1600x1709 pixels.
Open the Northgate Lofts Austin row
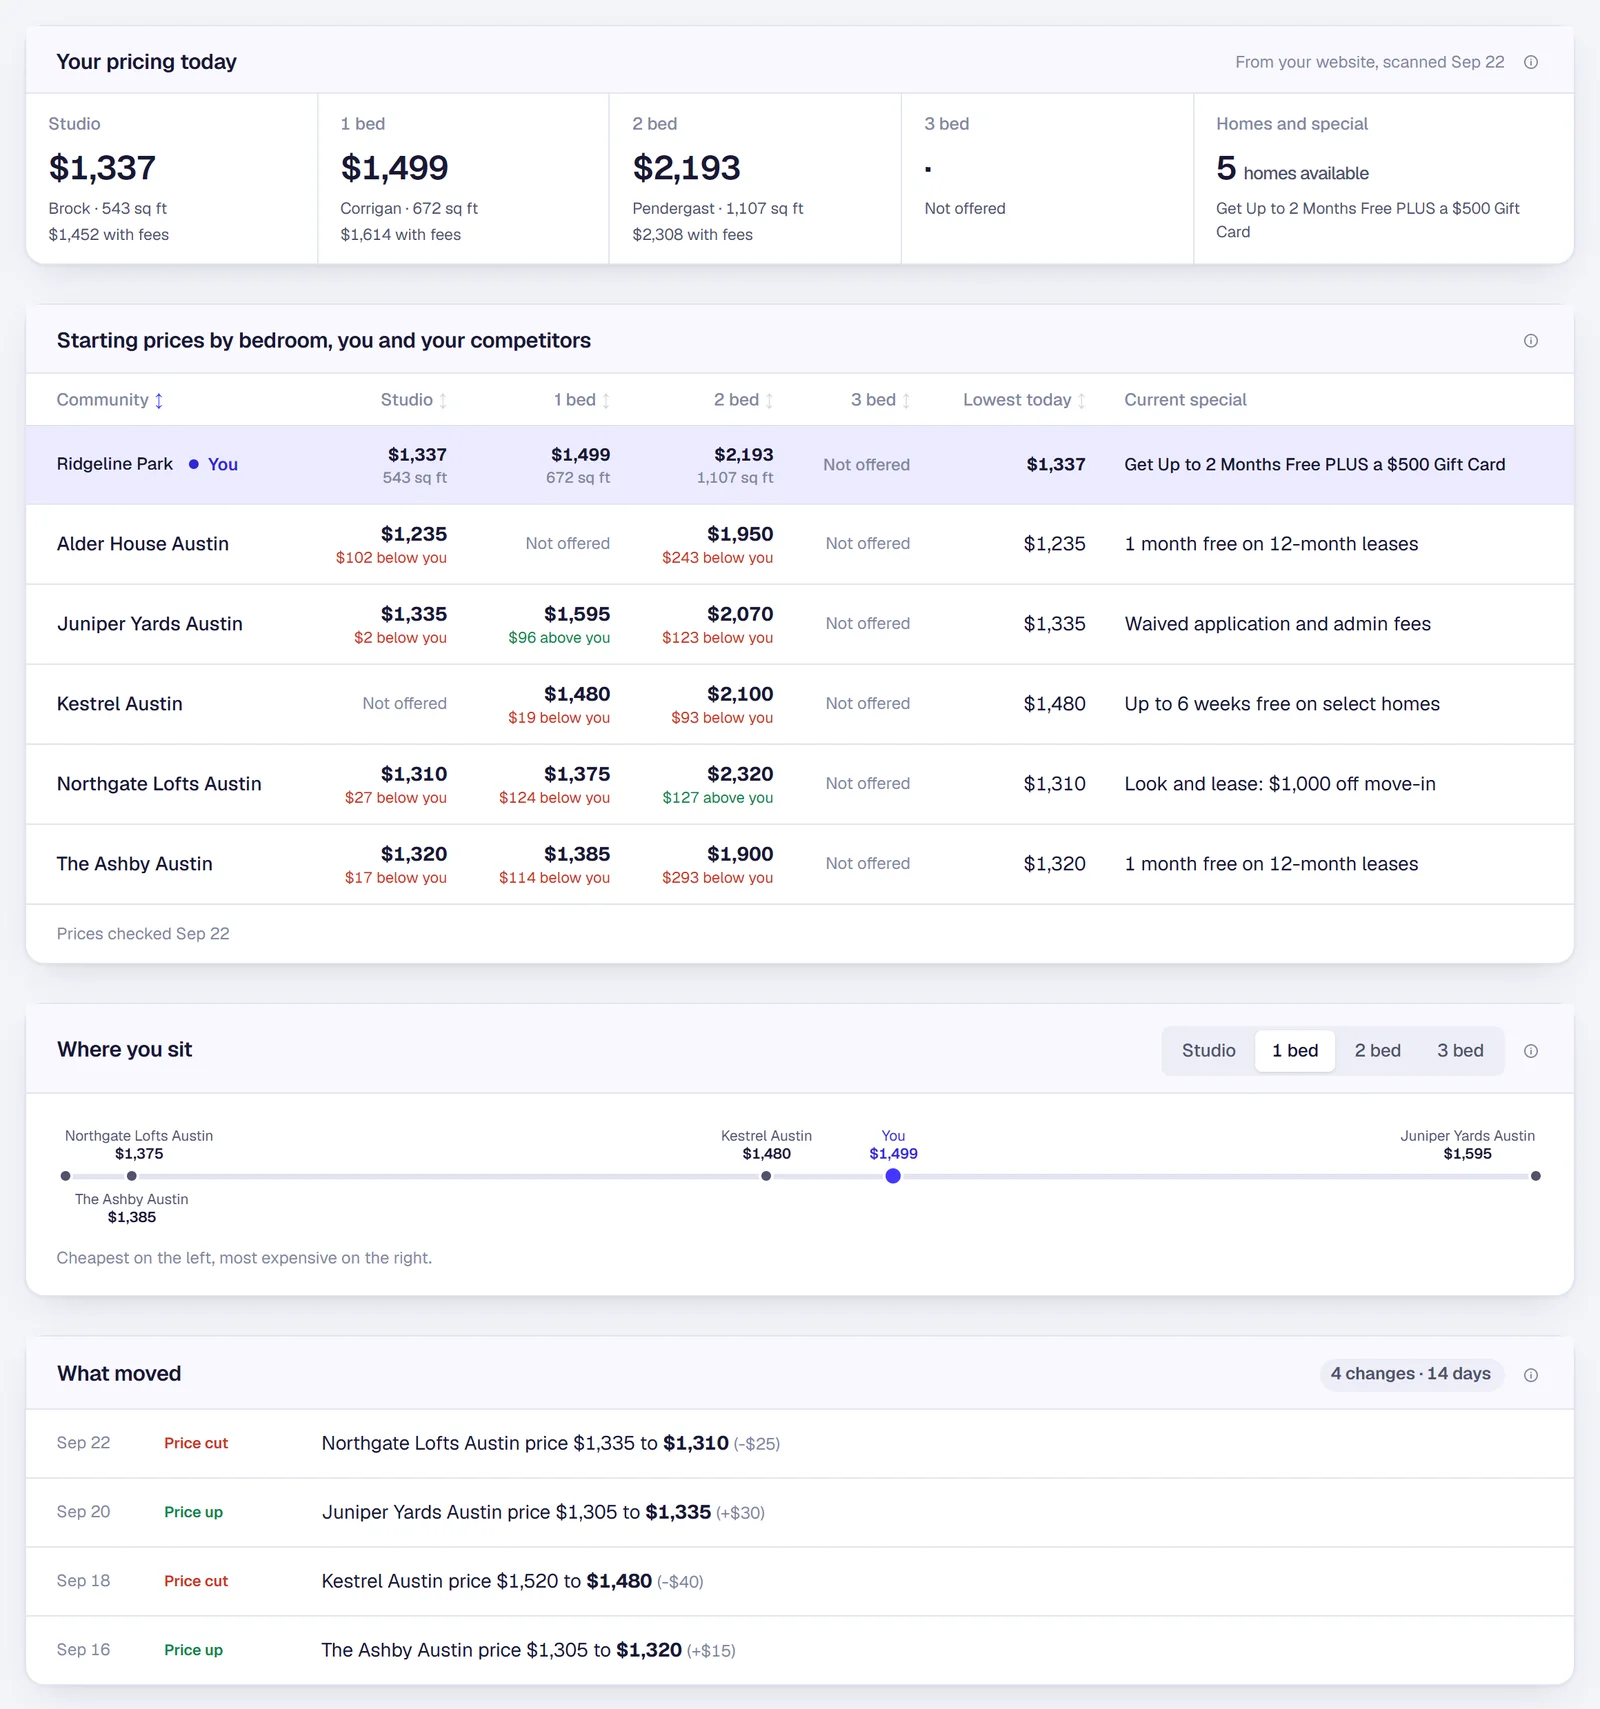coord(800,784)
